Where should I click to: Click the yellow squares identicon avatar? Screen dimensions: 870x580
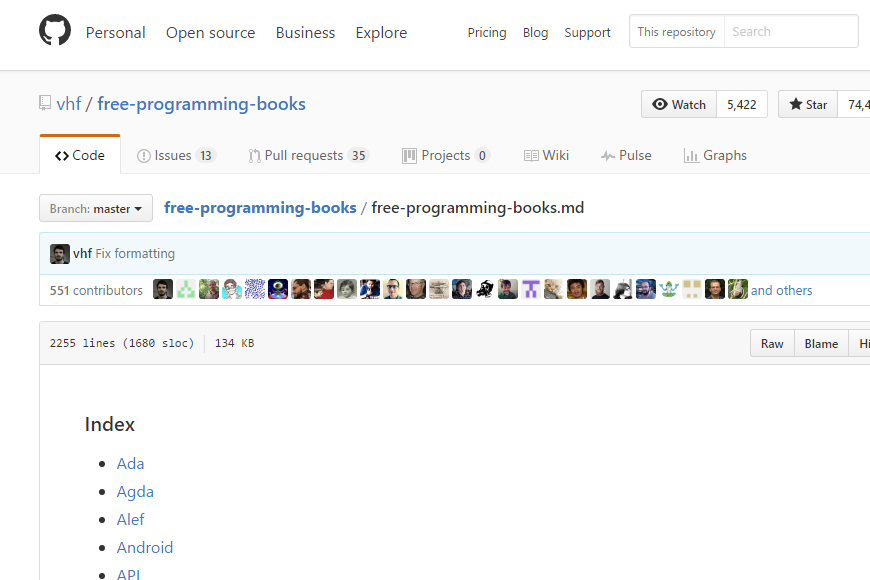coord(692,289)
